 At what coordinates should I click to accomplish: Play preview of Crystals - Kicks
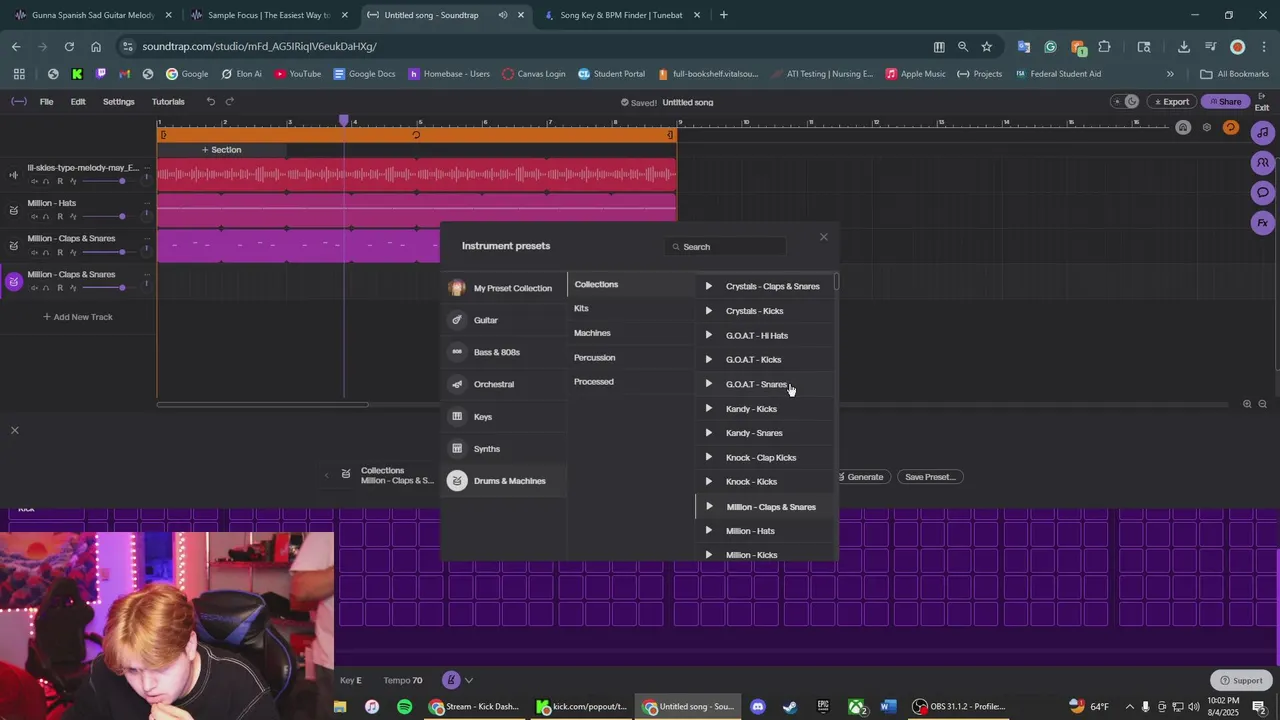(709, 311)
